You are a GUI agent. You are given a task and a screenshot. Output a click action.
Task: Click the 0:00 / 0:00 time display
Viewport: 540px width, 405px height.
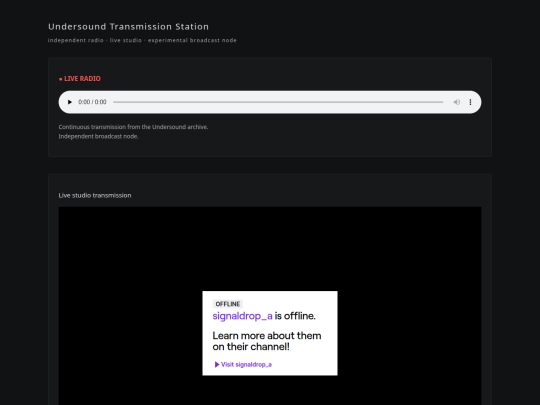[92, 102]
